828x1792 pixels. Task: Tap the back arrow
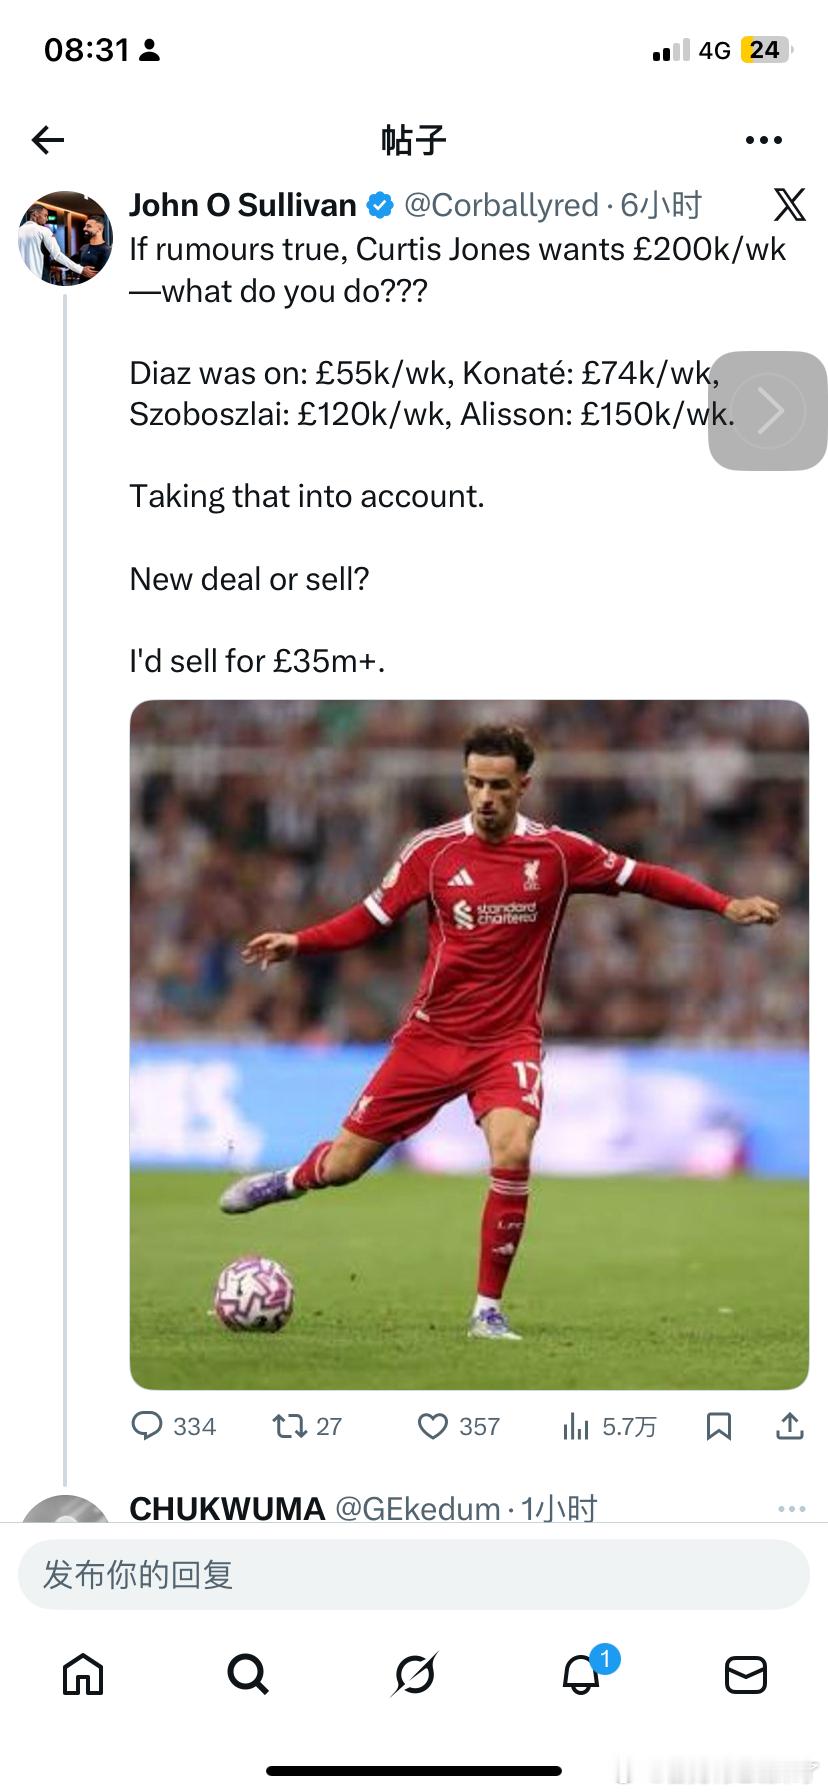tap(48, 140)
